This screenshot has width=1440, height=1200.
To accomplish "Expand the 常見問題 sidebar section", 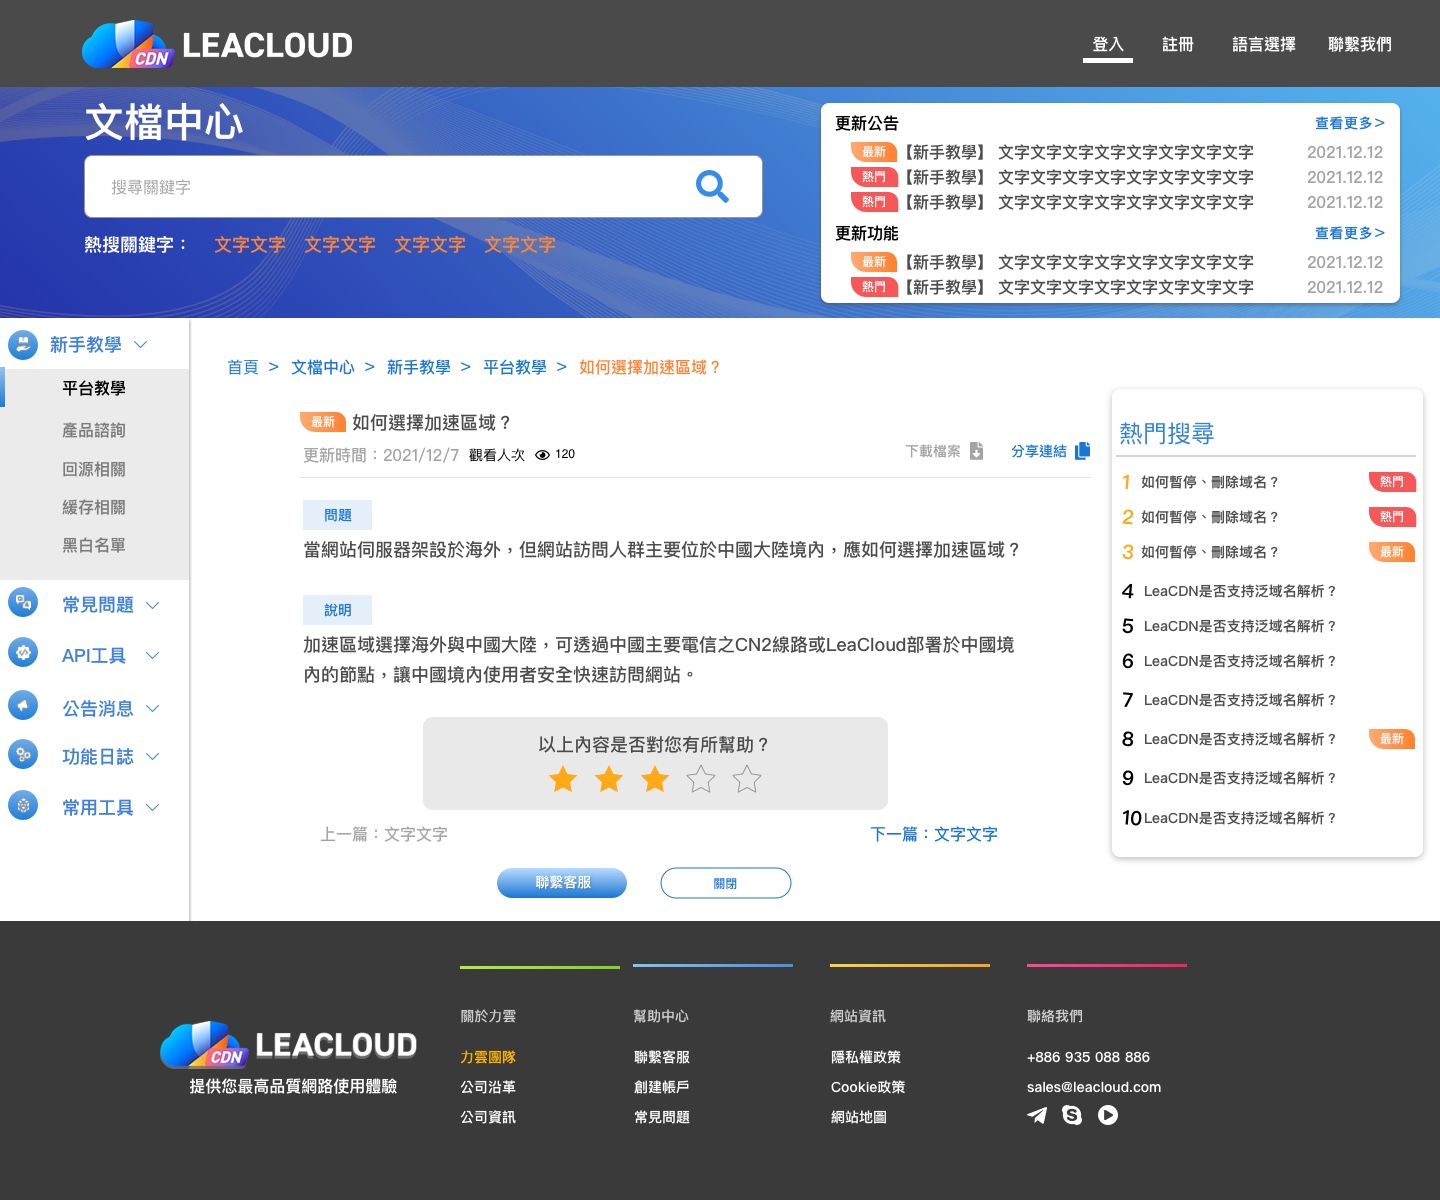I will coord(153,605).
